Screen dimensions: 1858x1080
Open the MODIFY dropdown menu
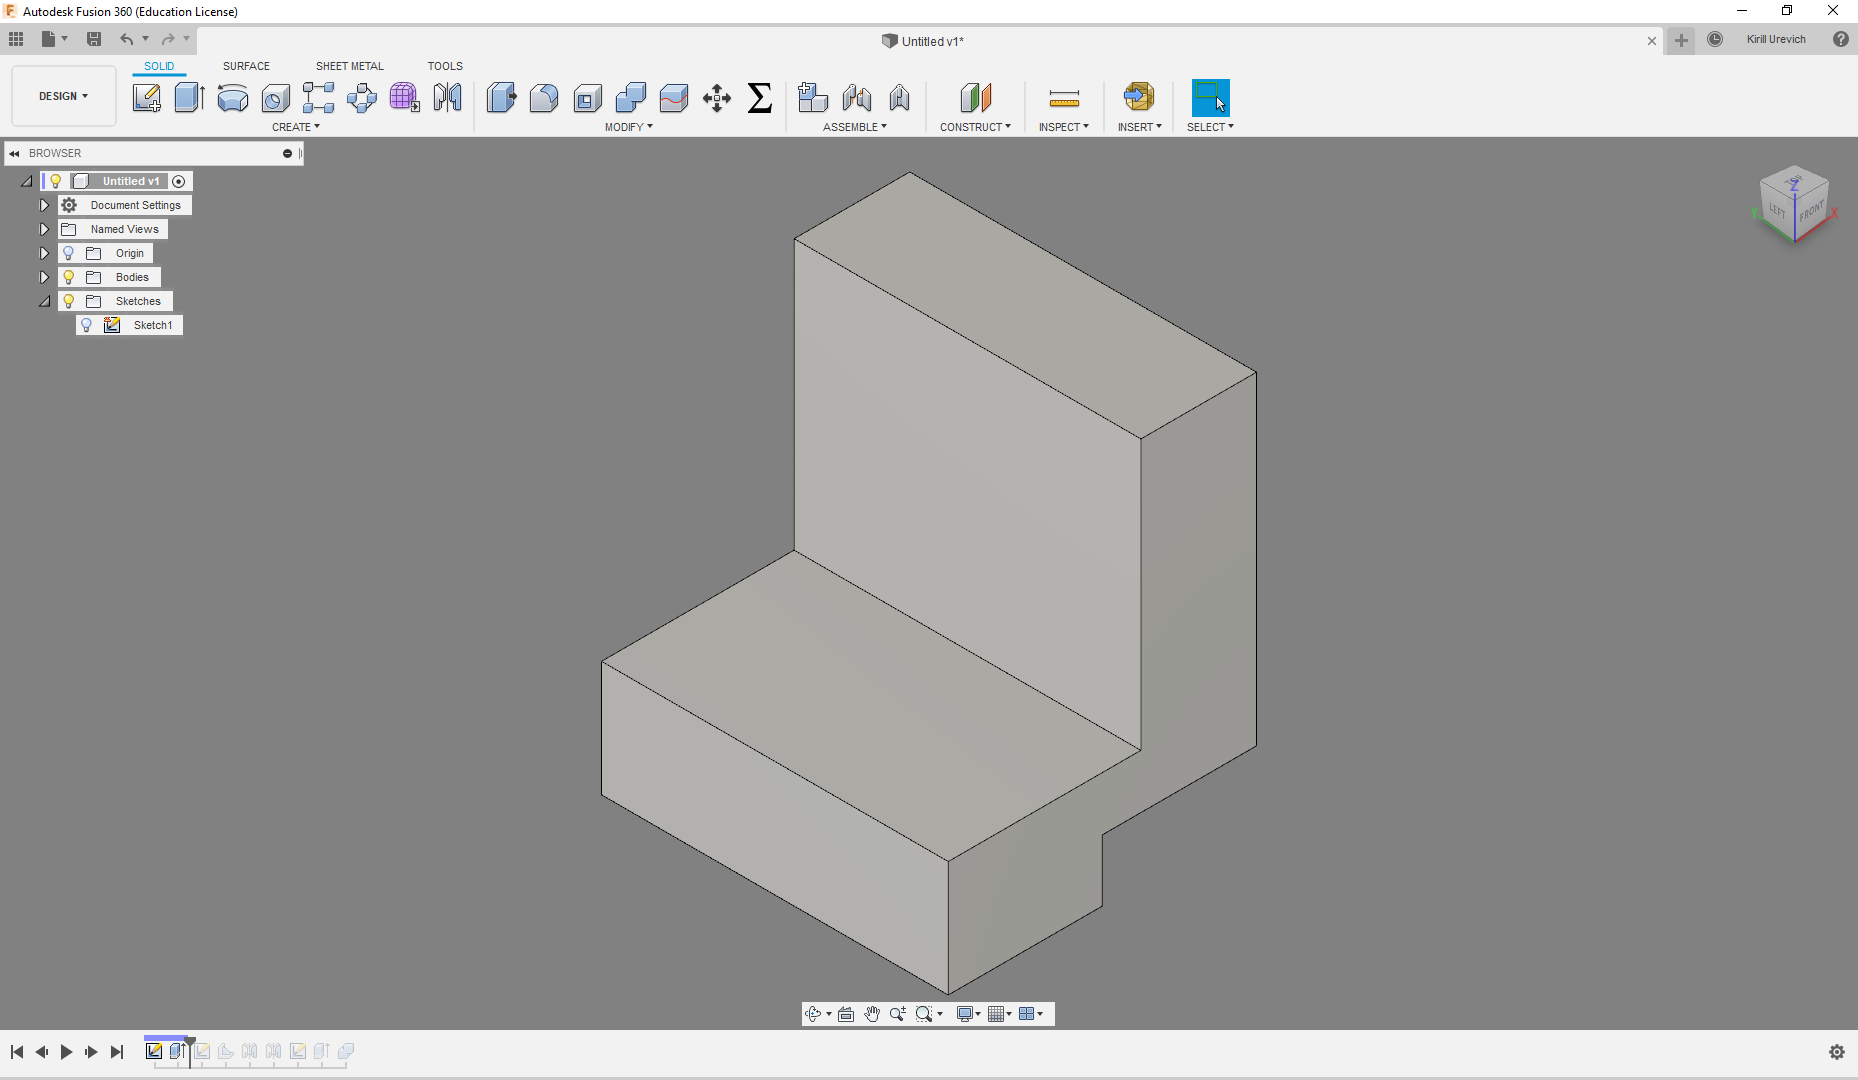628,127
